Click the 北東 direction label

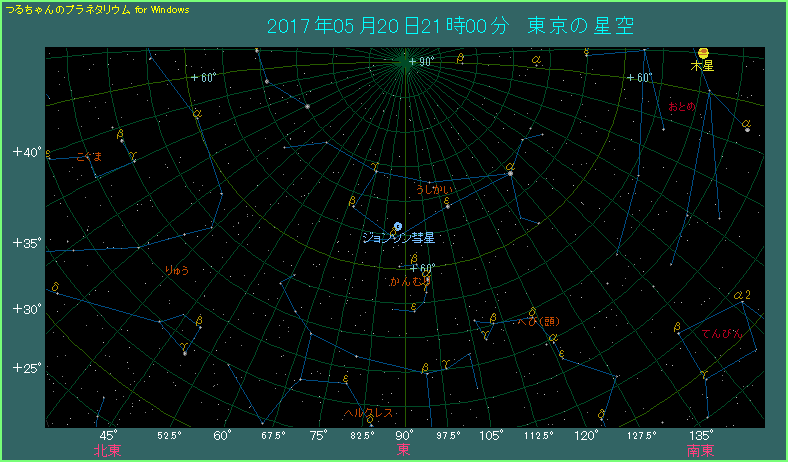pyautogui.click(x=107, y=450)
